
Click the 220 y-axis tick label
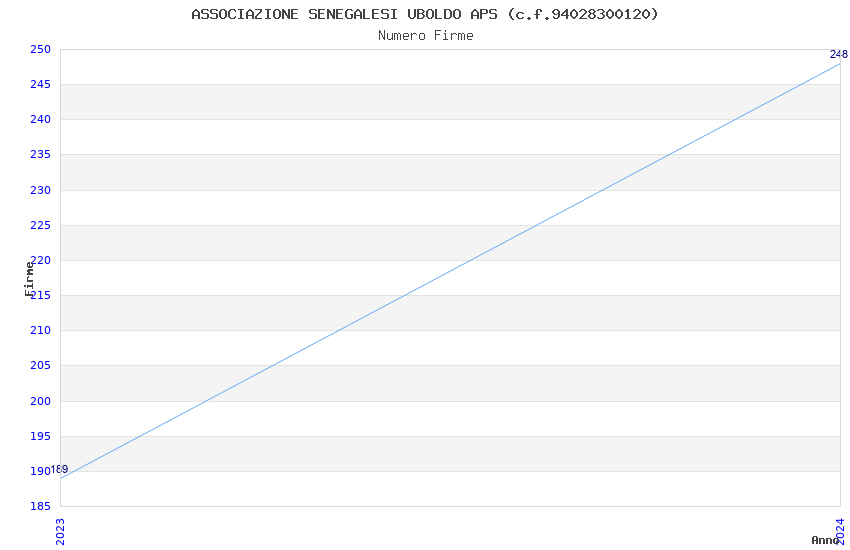pos(41,260)
